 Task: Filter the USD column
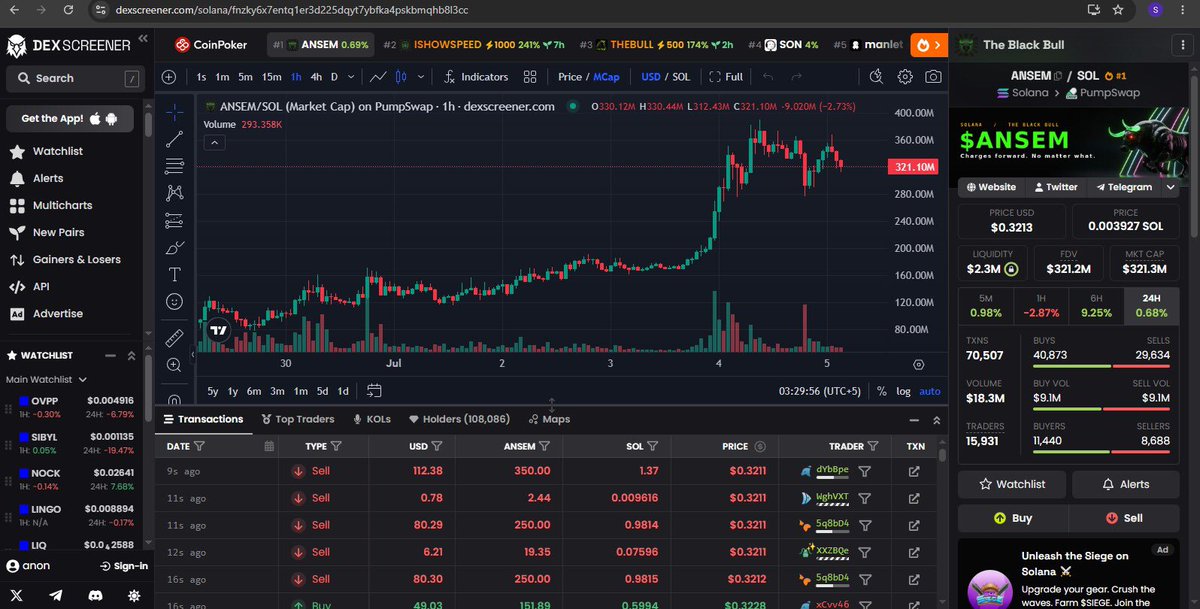click(x=438, y=446)
